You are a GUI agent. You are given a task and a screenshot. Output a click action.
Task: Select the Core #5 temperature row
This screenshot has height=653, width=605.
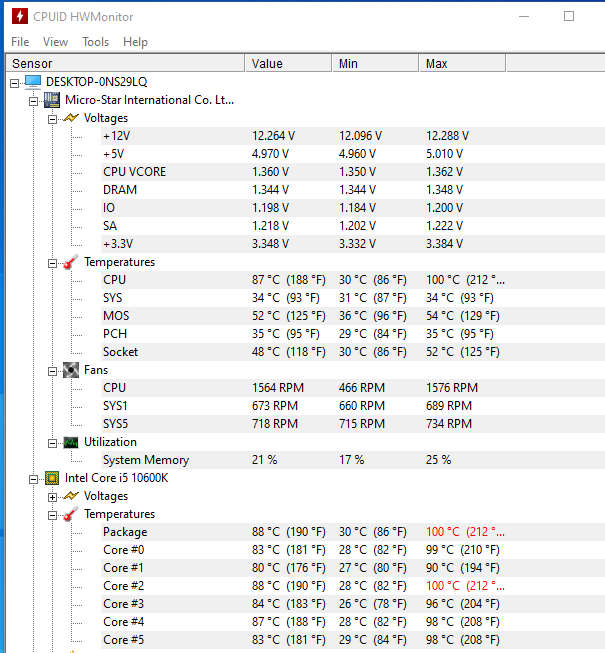353,640
